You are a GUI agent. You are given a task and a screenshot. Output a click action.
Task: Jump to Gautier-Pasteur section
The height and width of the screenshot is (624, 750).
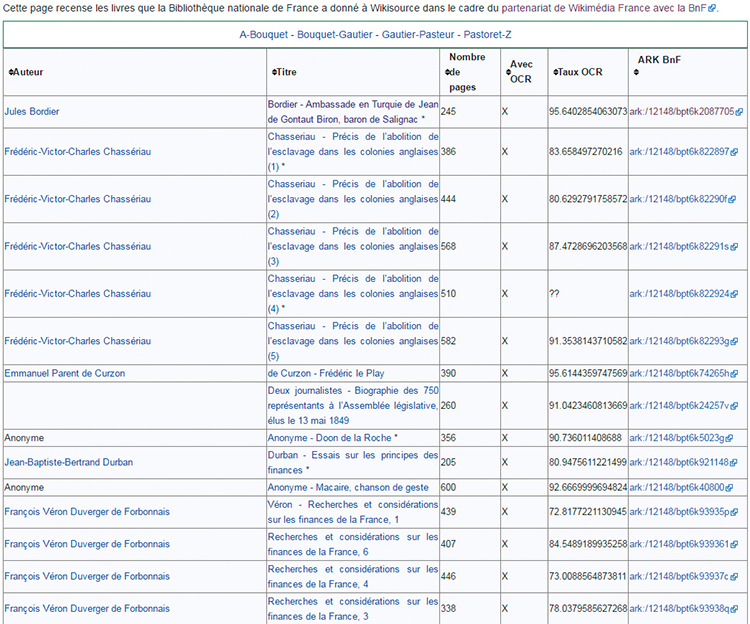[x=418, y=34]
